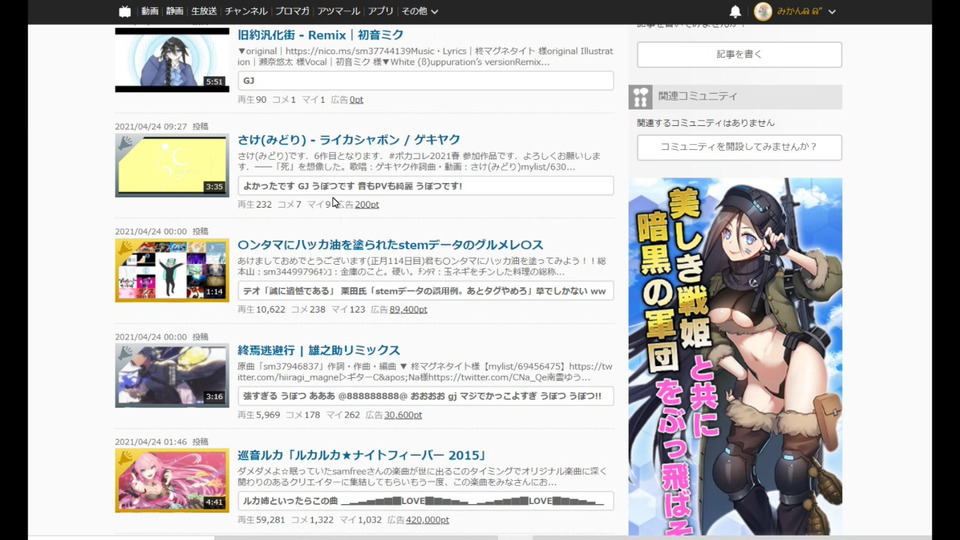The height and width of the screenshot is (540, 960).
Task: Click the Niconico TV logo icon
Action: coord(125,11)
